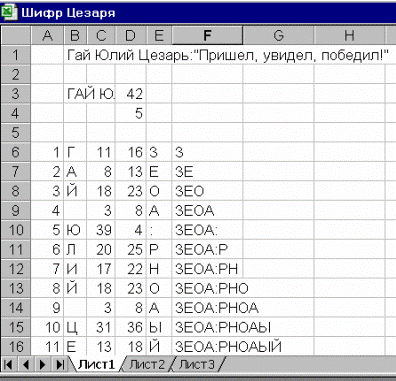396x381 pixels.
Task: Select row 10 header
Action: point(16,230)
